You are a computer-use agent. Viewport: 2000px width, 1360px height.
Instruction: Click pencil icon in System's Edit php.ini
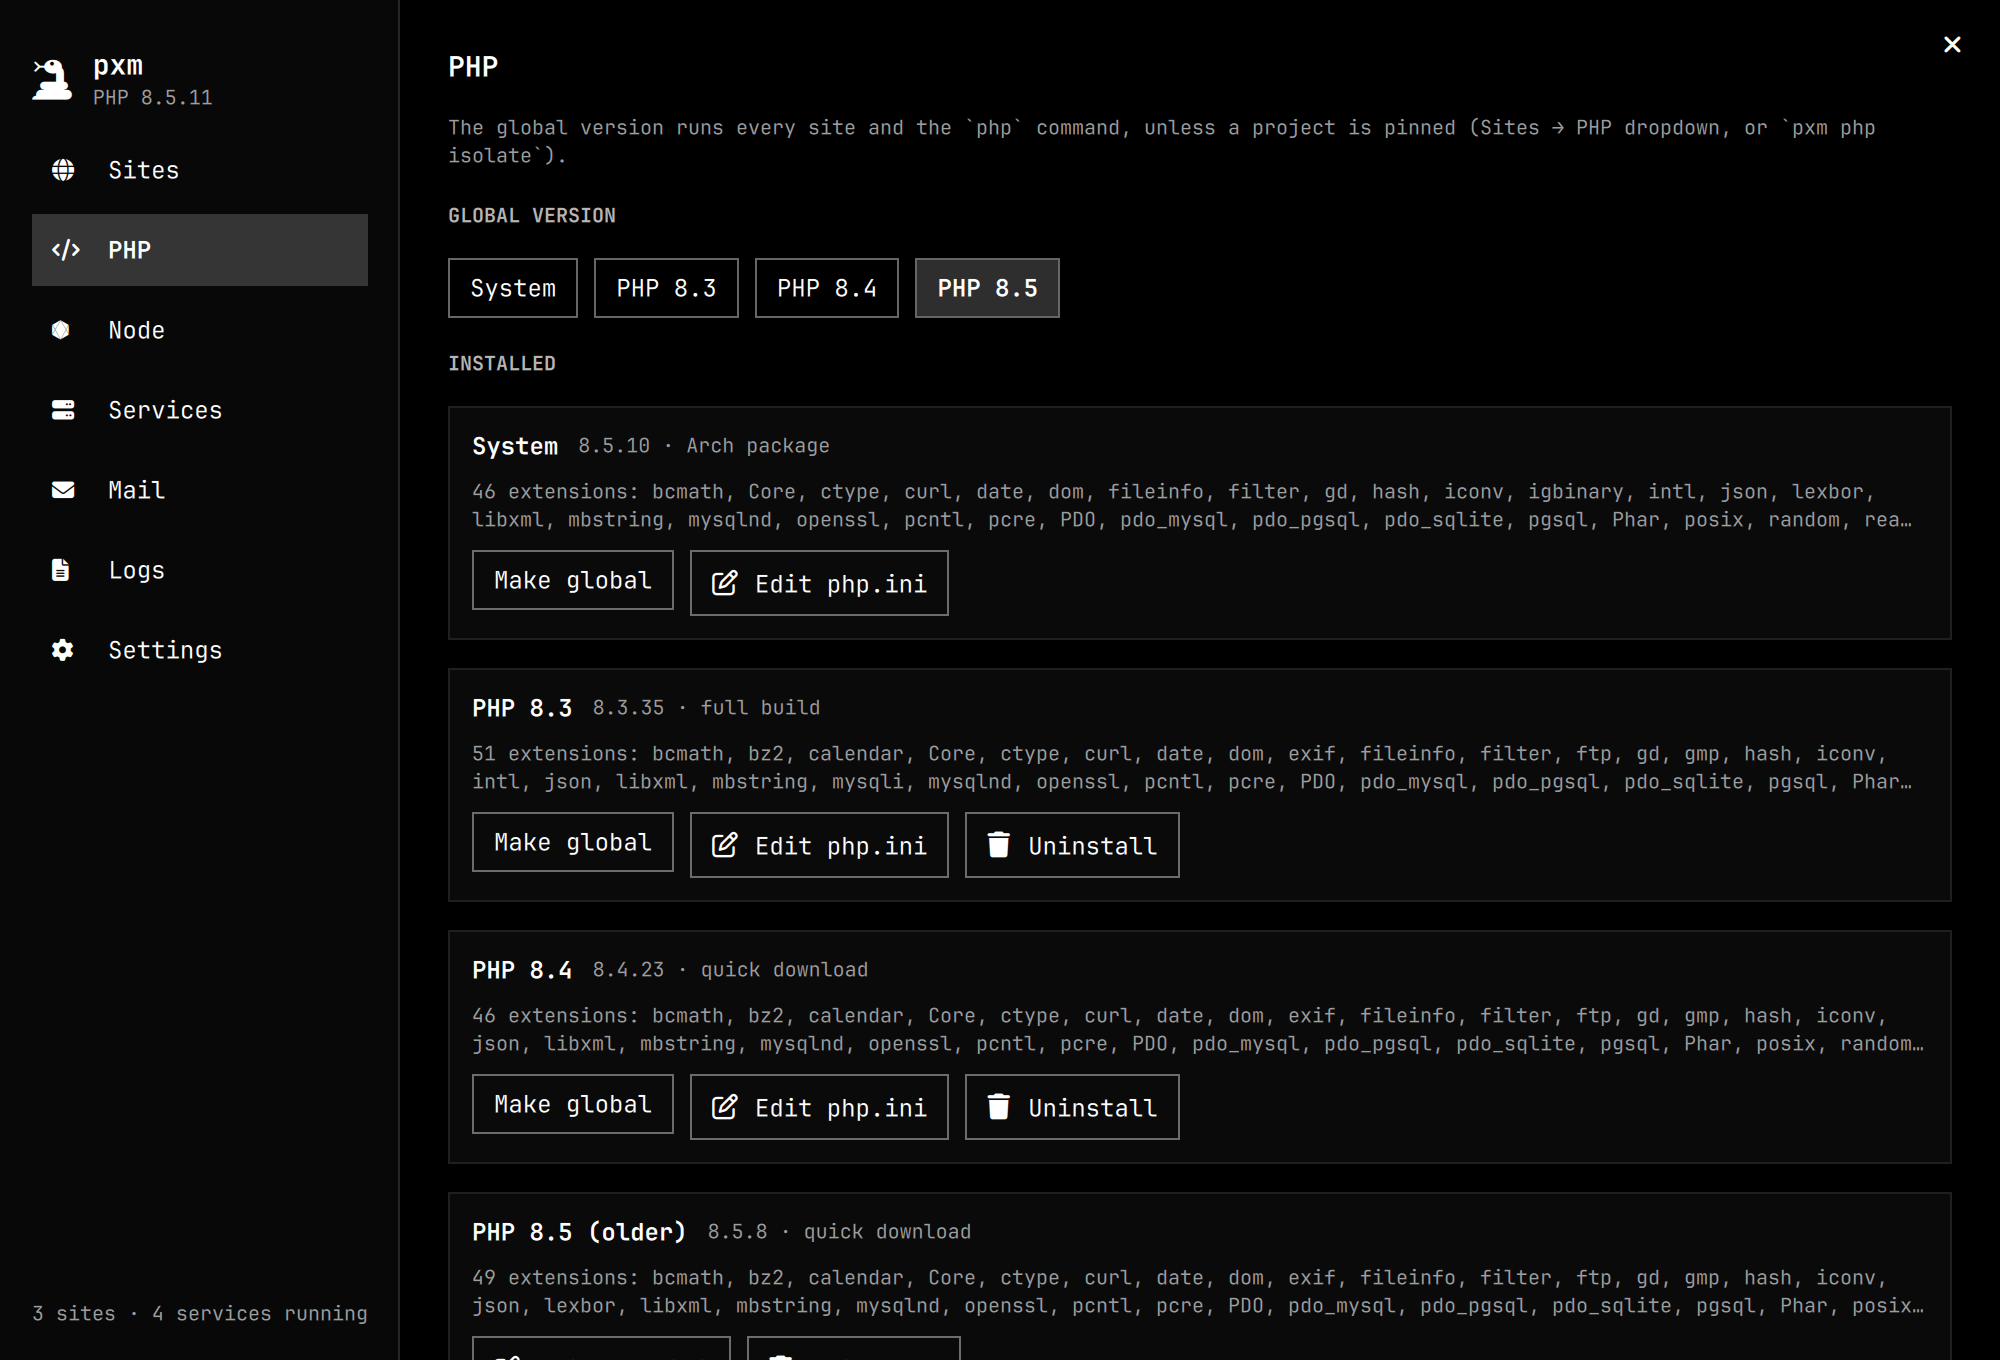coord(725,583)
